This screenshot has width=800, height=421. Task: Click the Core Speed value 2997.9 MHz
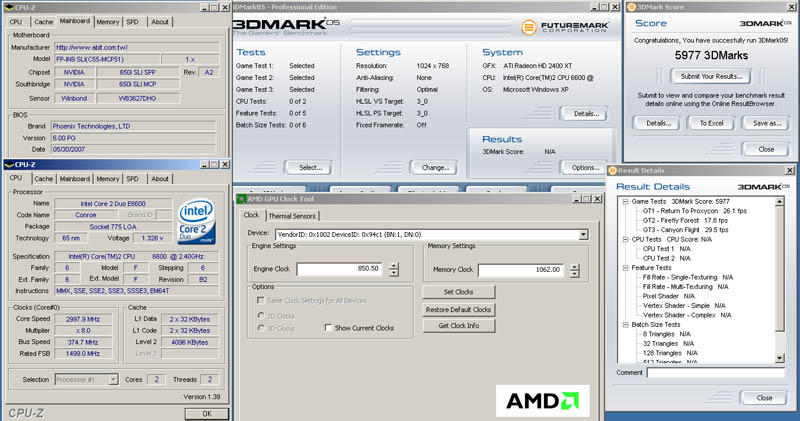83,319
